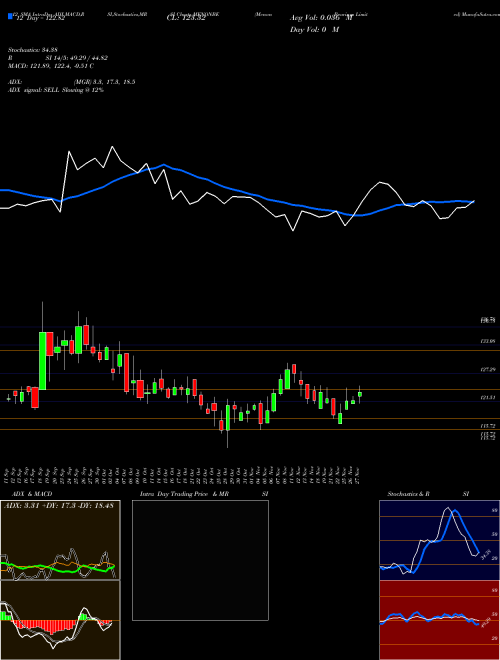Open the dark red RSI mini chart
Viewport: 500px width, 660px height.
click(439, 620)
